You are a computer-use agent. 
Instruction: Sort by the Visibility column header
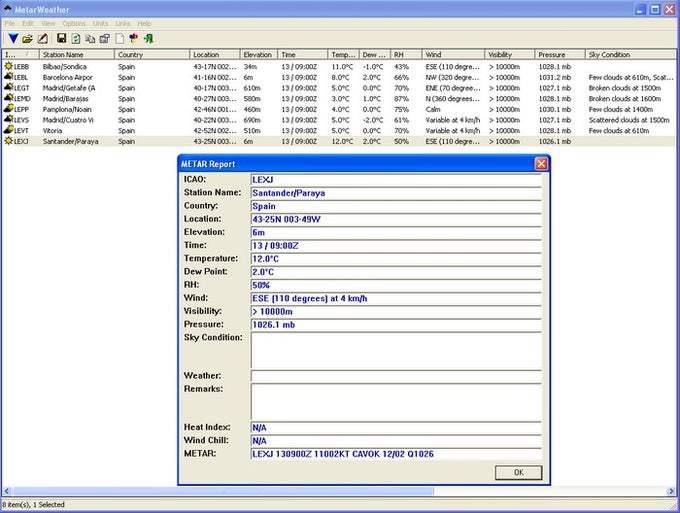click(510, 55)
